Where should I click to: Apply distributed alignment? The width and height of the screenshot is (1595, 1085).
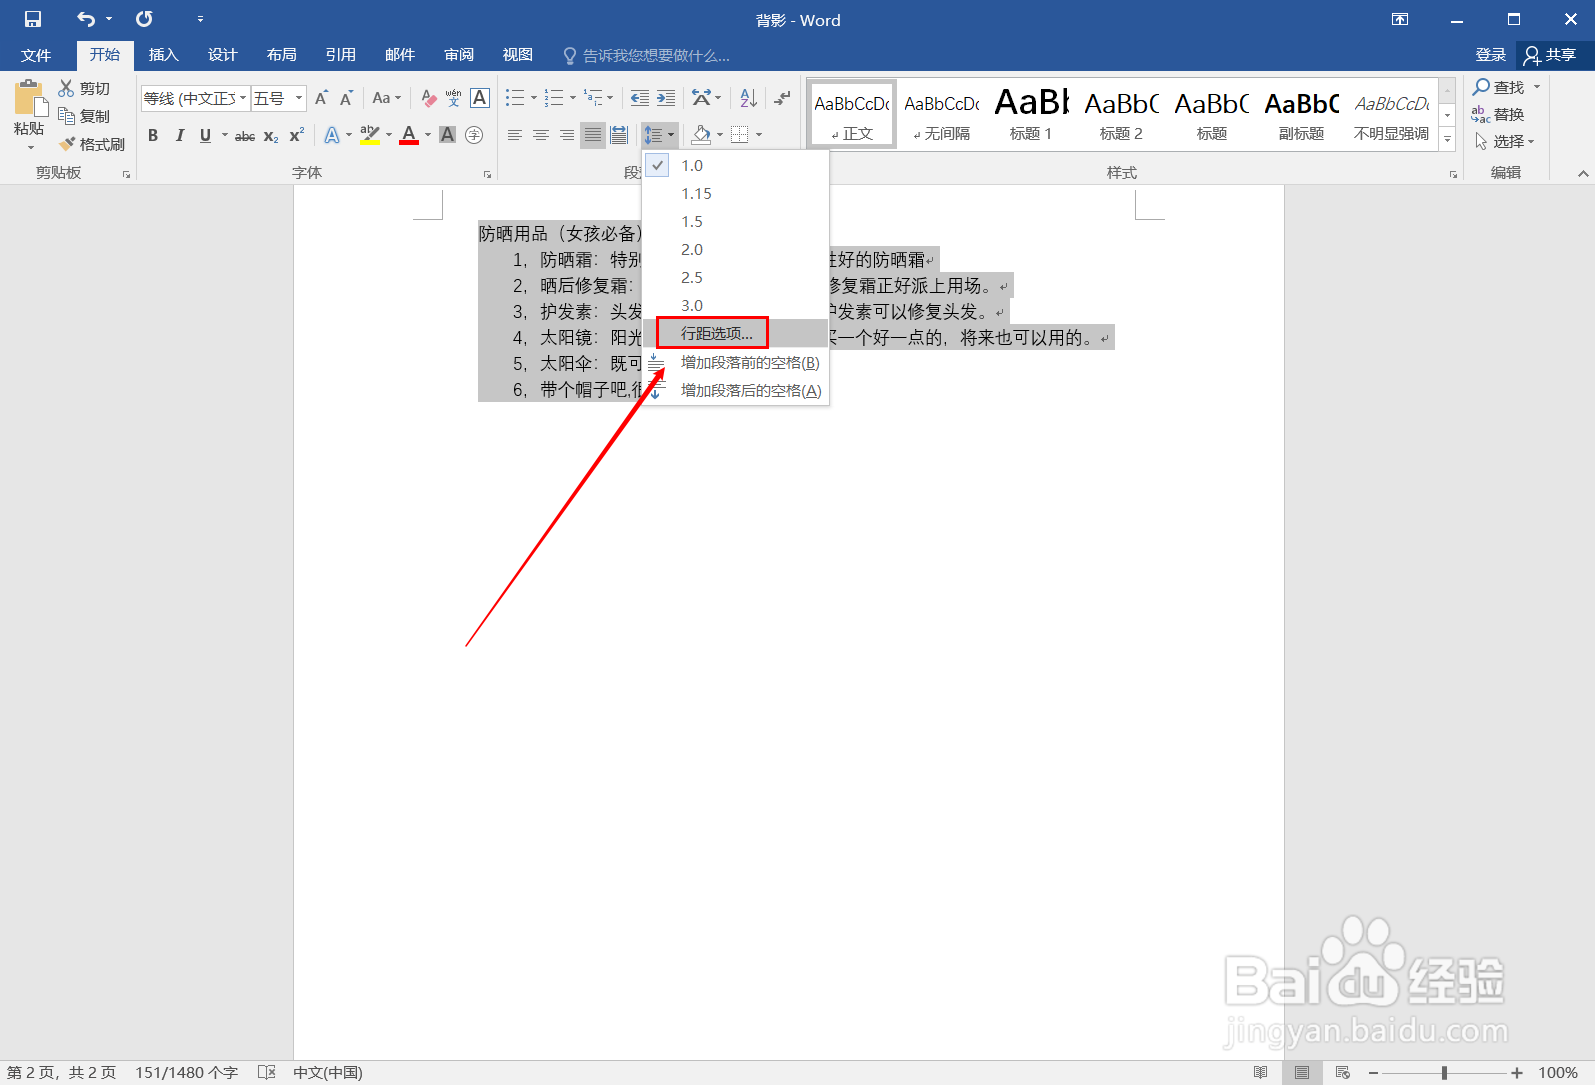619,135
